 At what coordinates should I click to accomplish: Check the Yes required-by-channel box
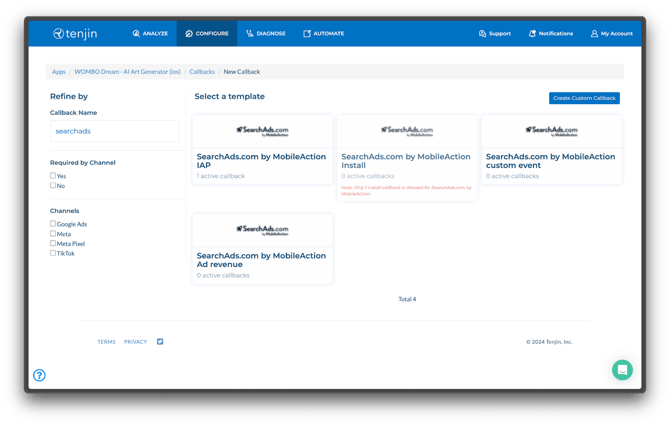click(x=53, y=176)
